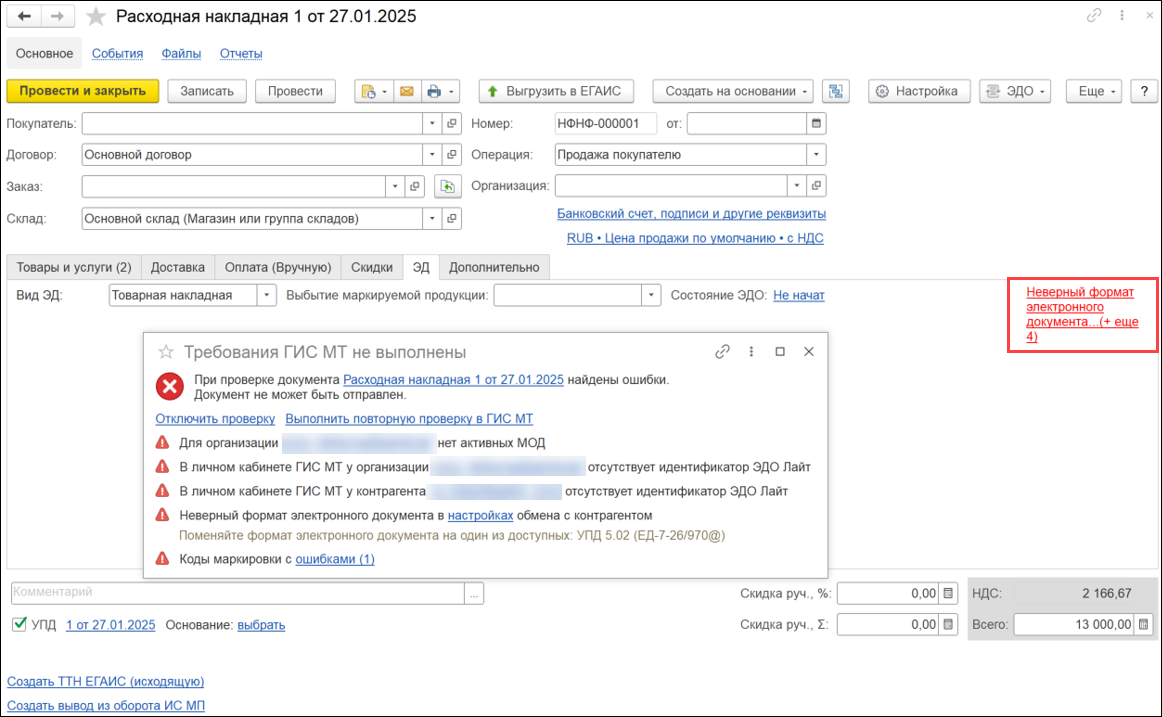Screen dimensions: 1162x717
Task: Expand the Договор dropdown
Action: [x=432, y=155]
